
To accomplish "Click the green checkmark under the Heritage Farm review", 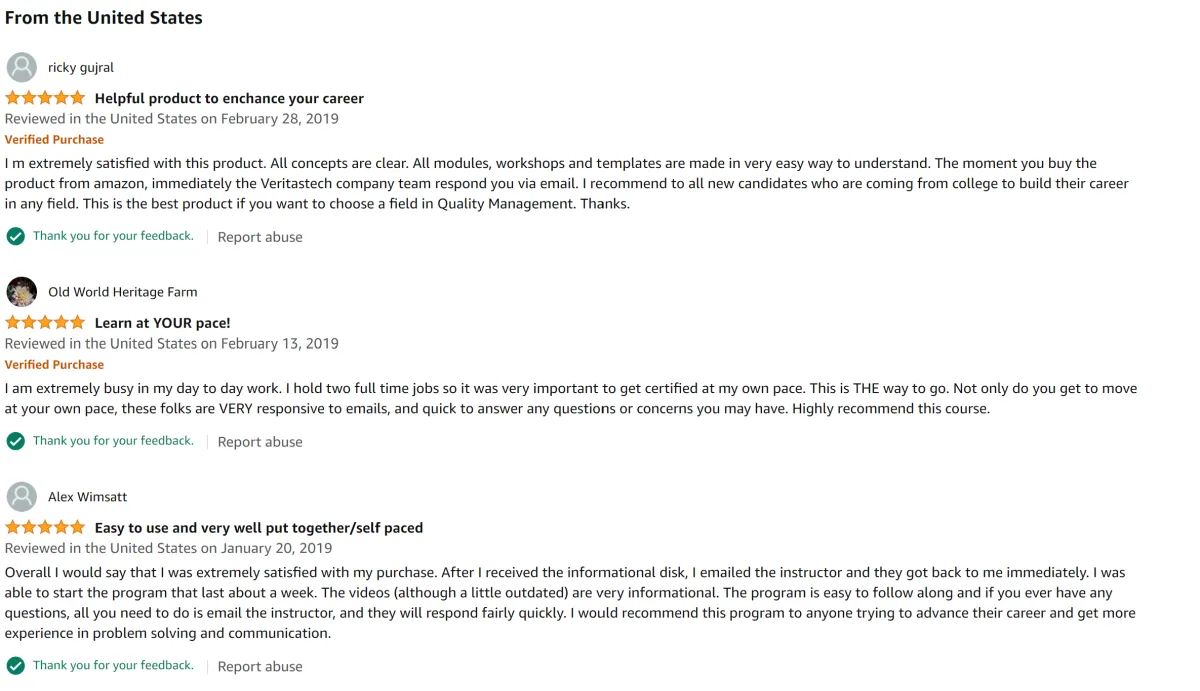I will (15, 441).
